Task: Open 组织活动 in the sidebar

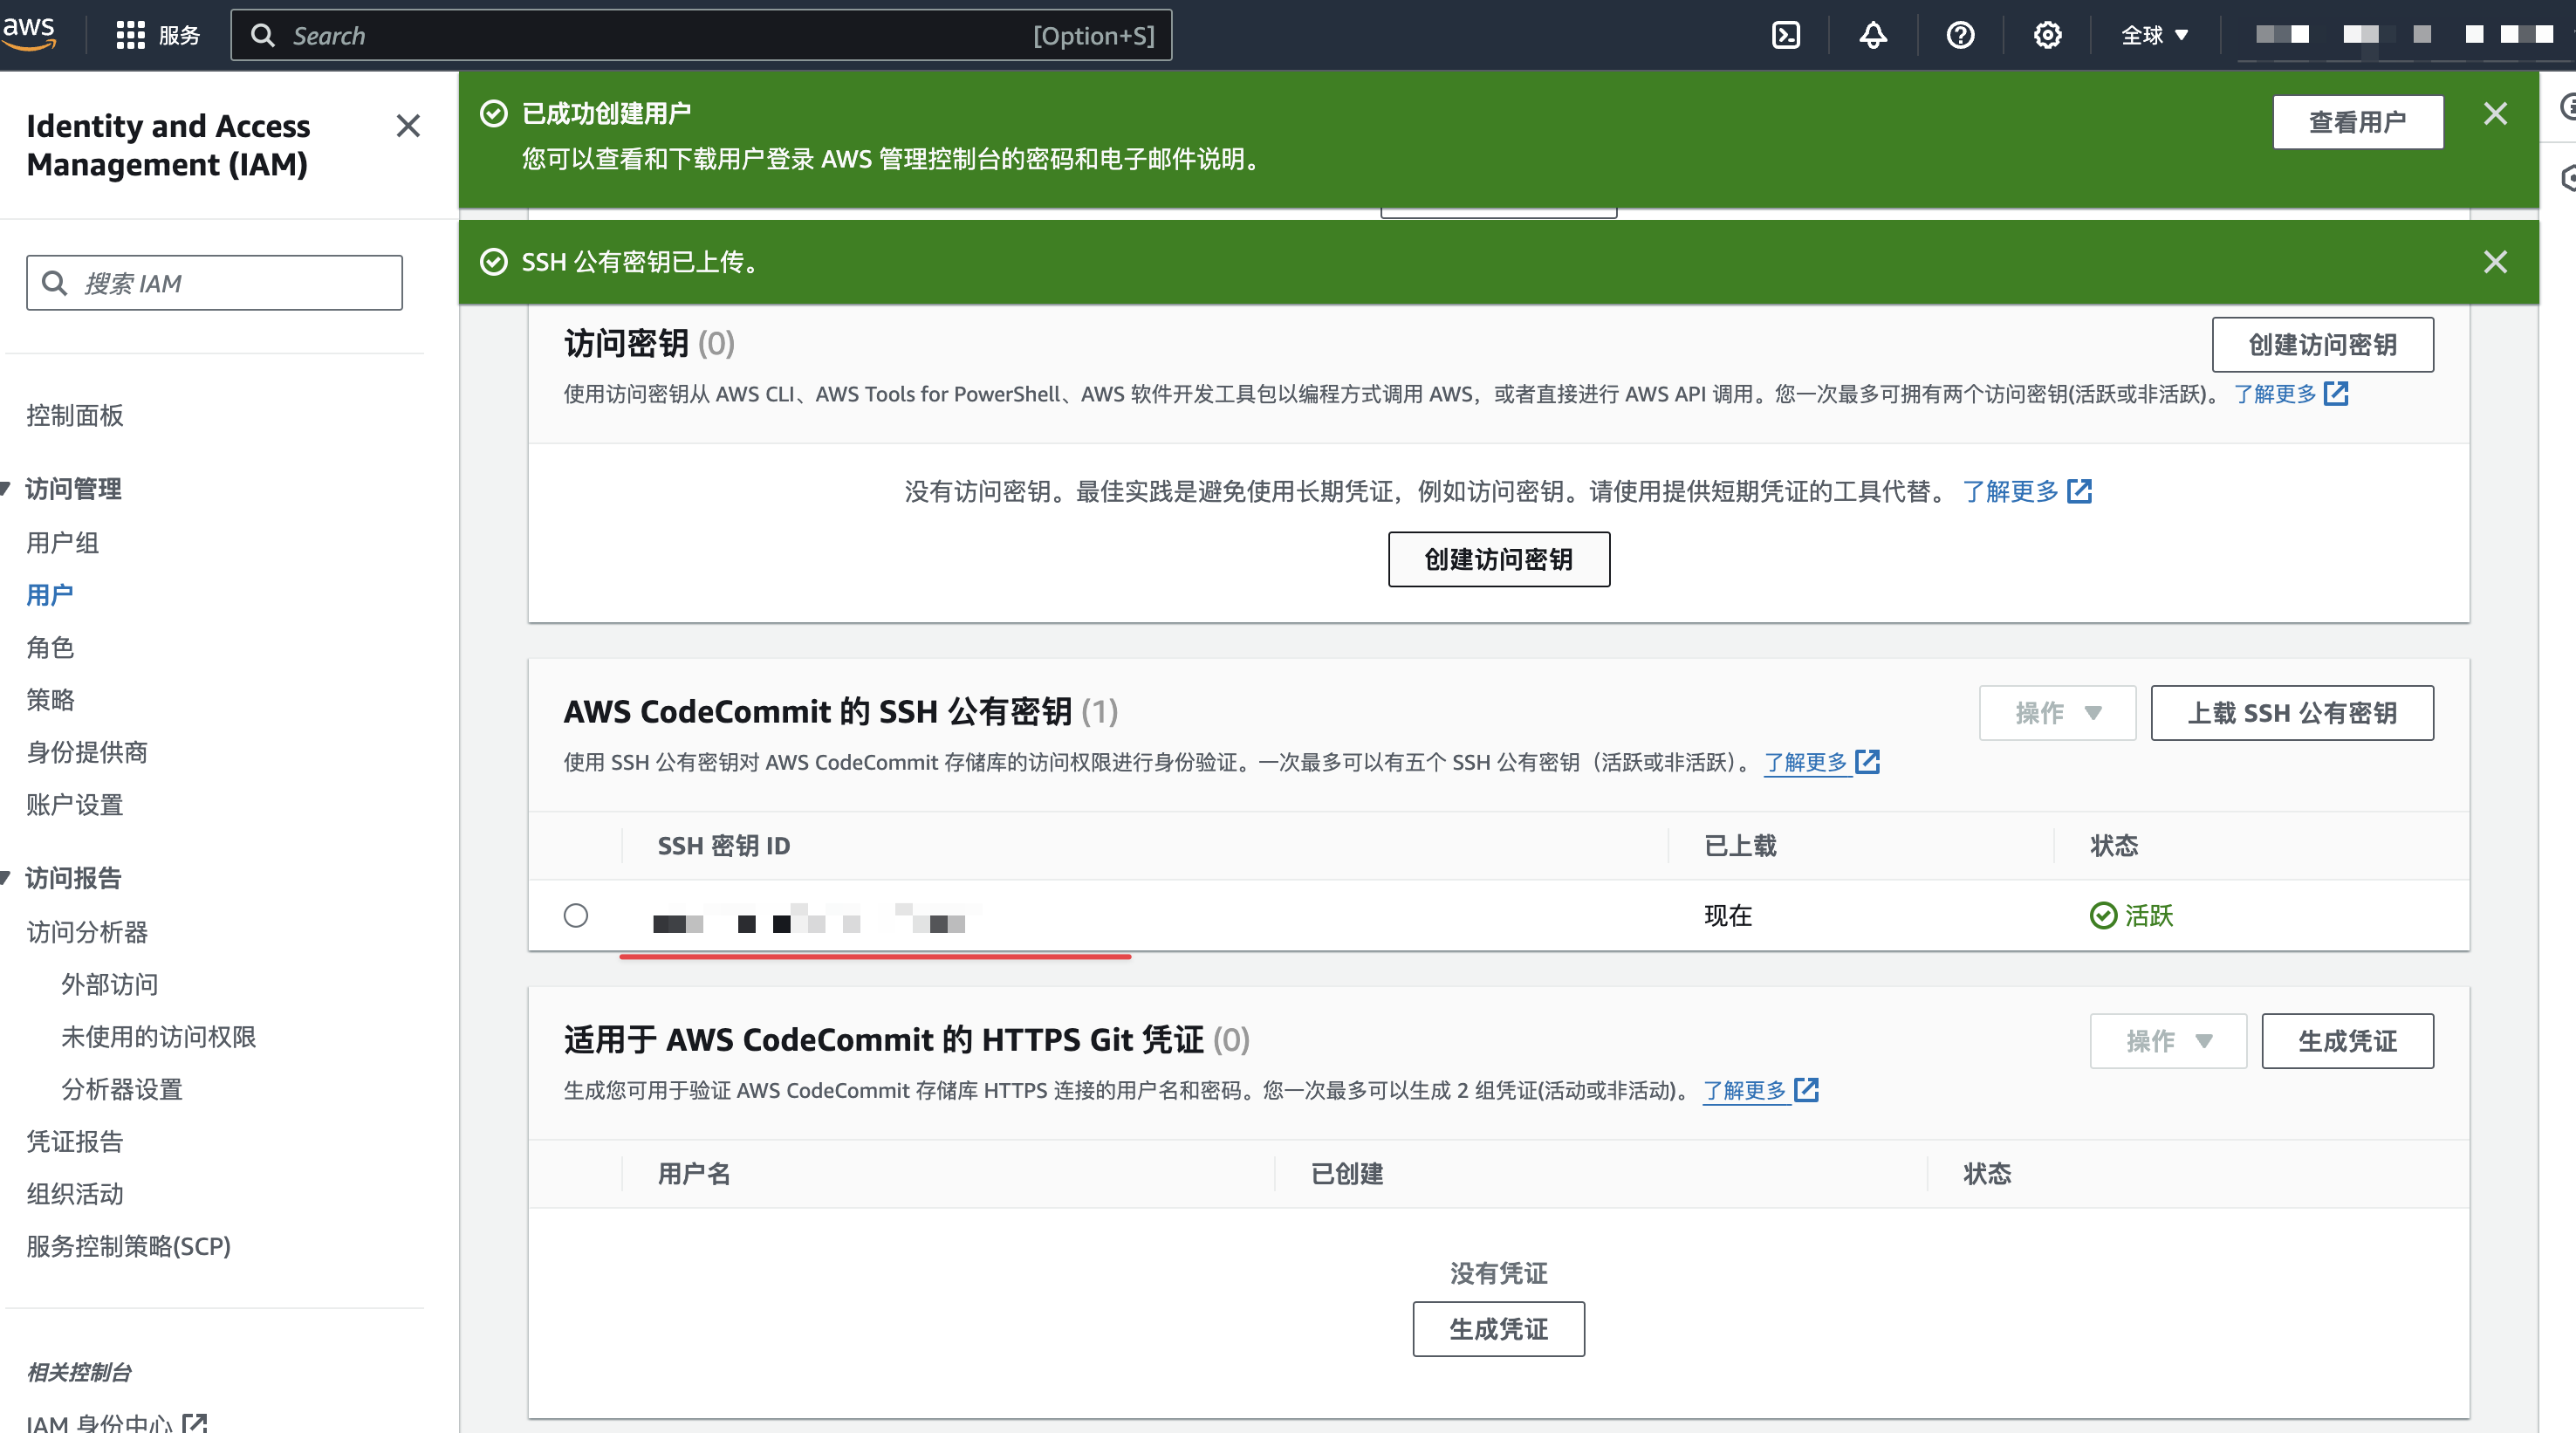Action: click(x=75, y=1193)
